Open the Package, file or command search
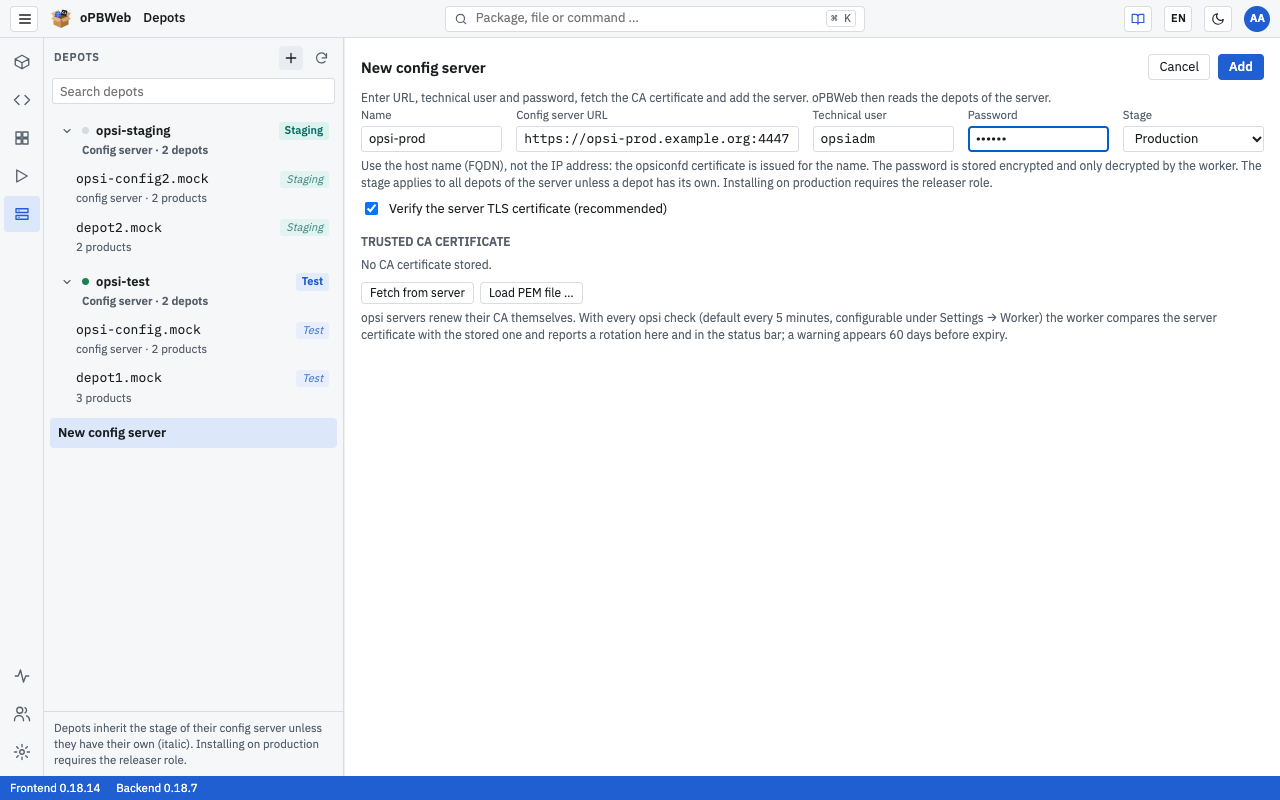The height and width of the screenshot is (800, 1280). pos(655,18)
